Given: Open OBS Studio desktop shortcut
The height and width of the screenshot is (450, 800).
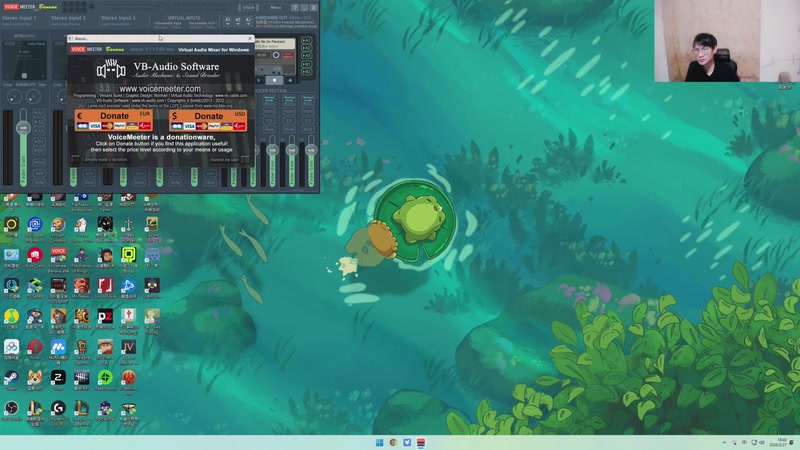Looking at the screenshot, I should tap(11, 411).
